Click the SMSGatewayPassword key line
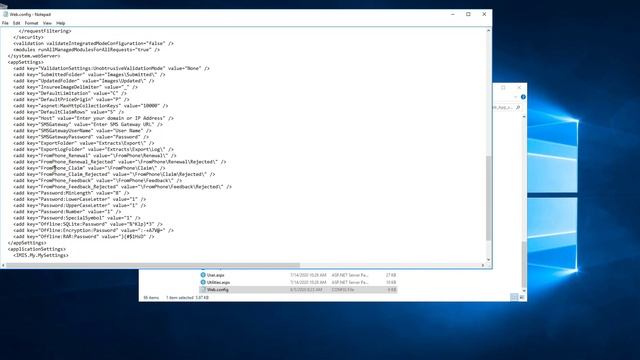Screen dimensions: 640x360 pos(81,137)
